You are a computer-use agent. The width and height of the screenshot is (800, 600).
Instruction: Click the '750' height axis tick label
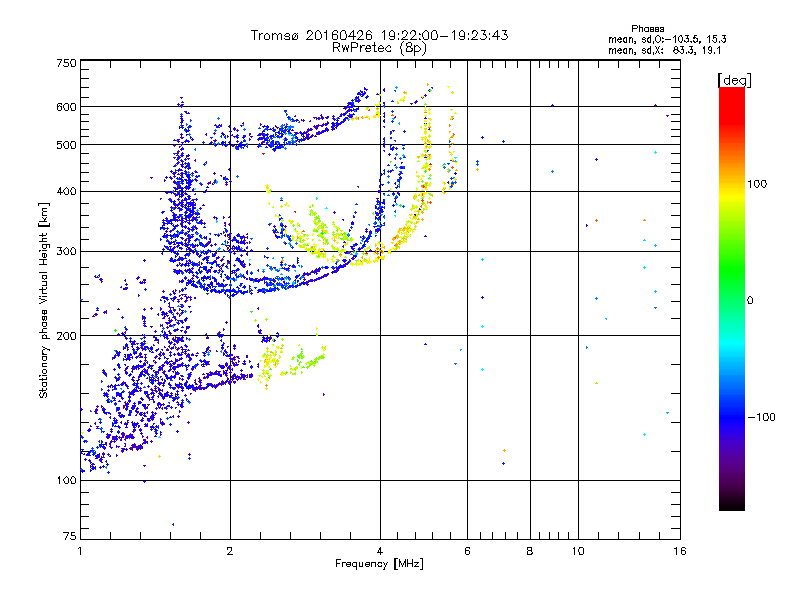[x=67, y=63]
